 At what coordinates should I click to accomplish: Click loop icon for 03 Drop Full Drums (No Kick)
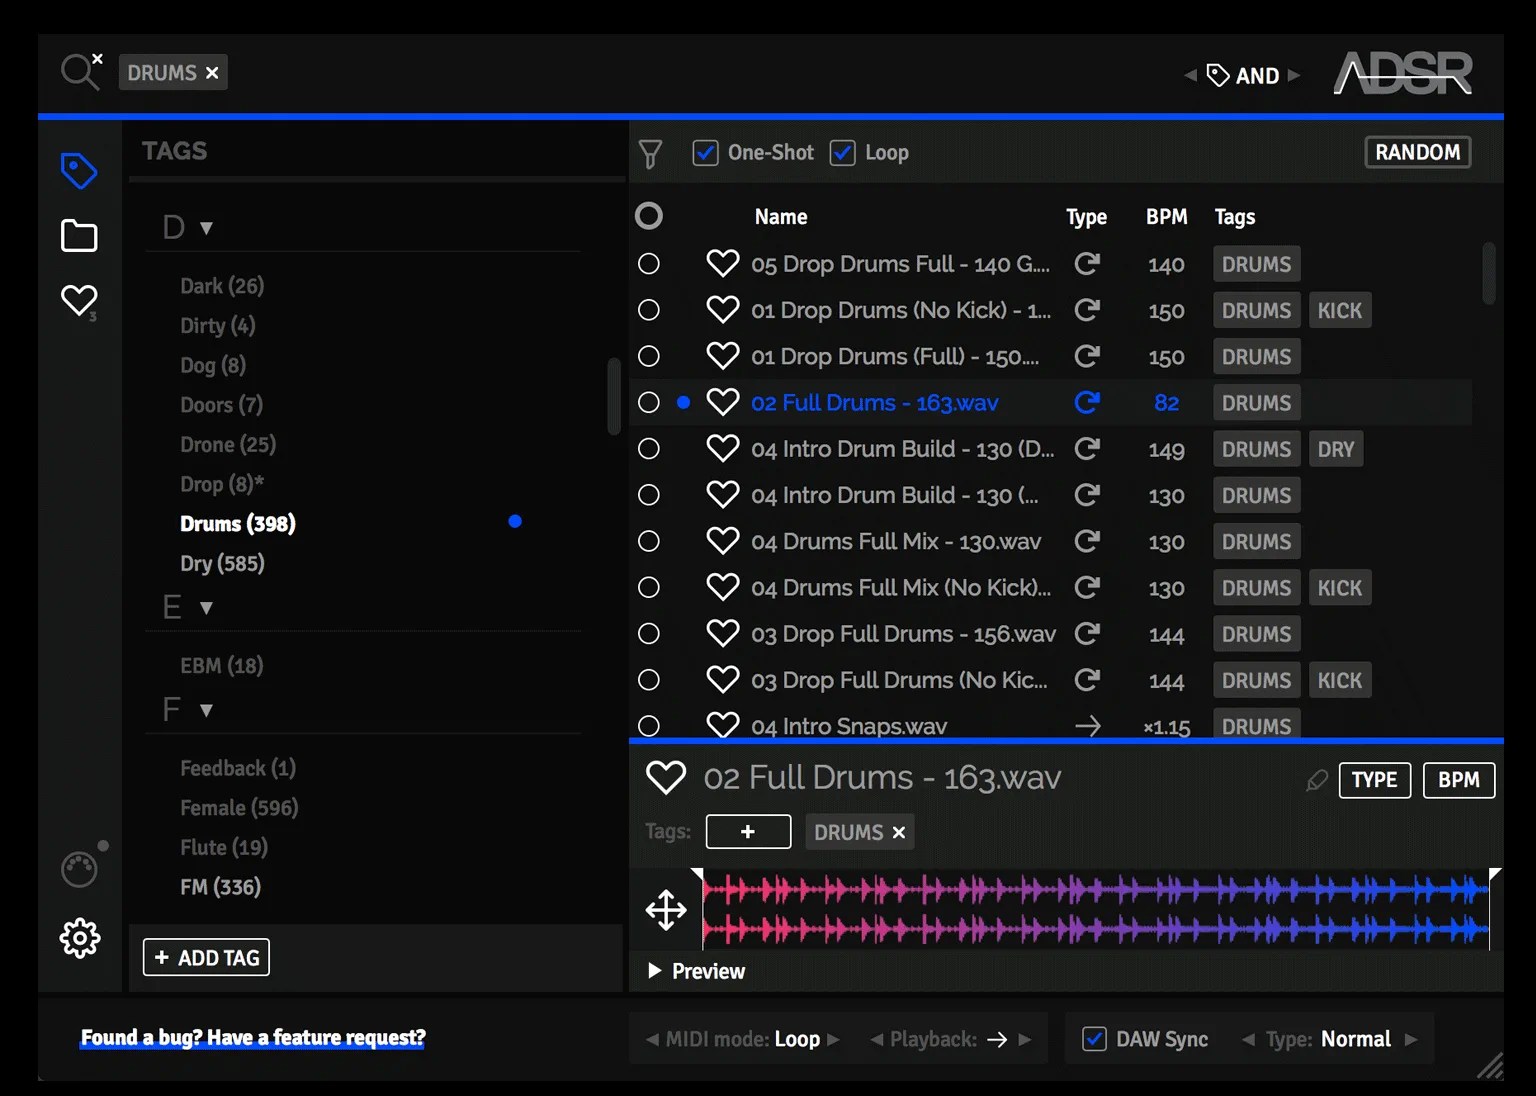tap(1087, 680)
